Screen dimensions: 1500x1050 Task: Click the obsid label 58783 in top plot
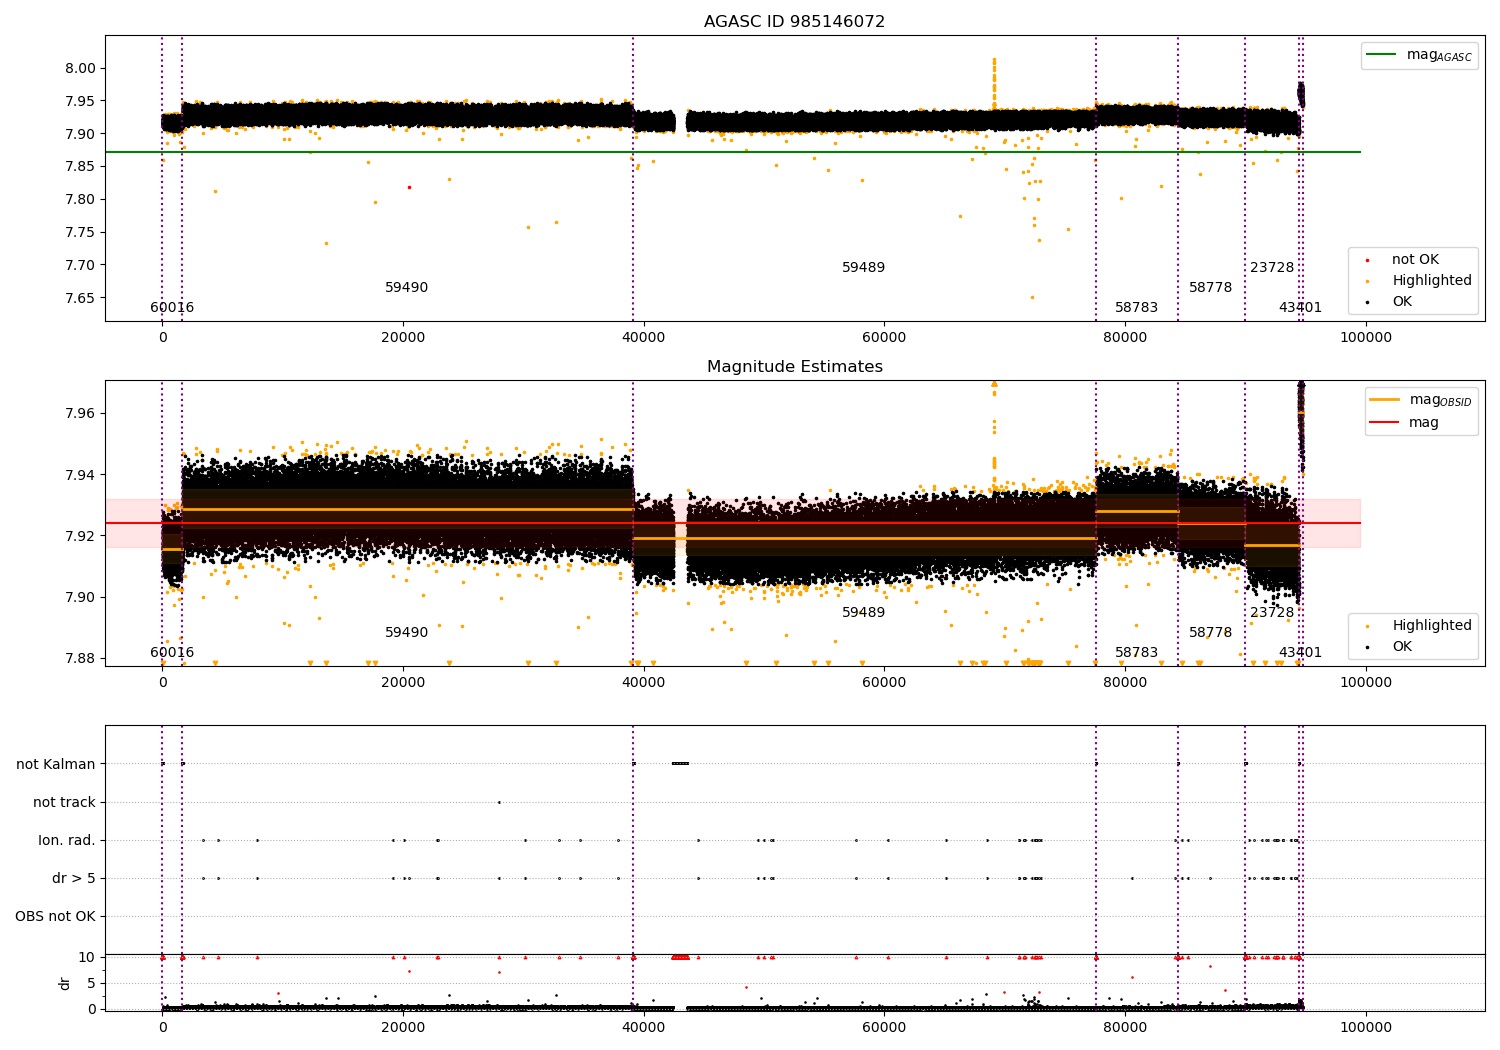click(x=1137, y=308)
